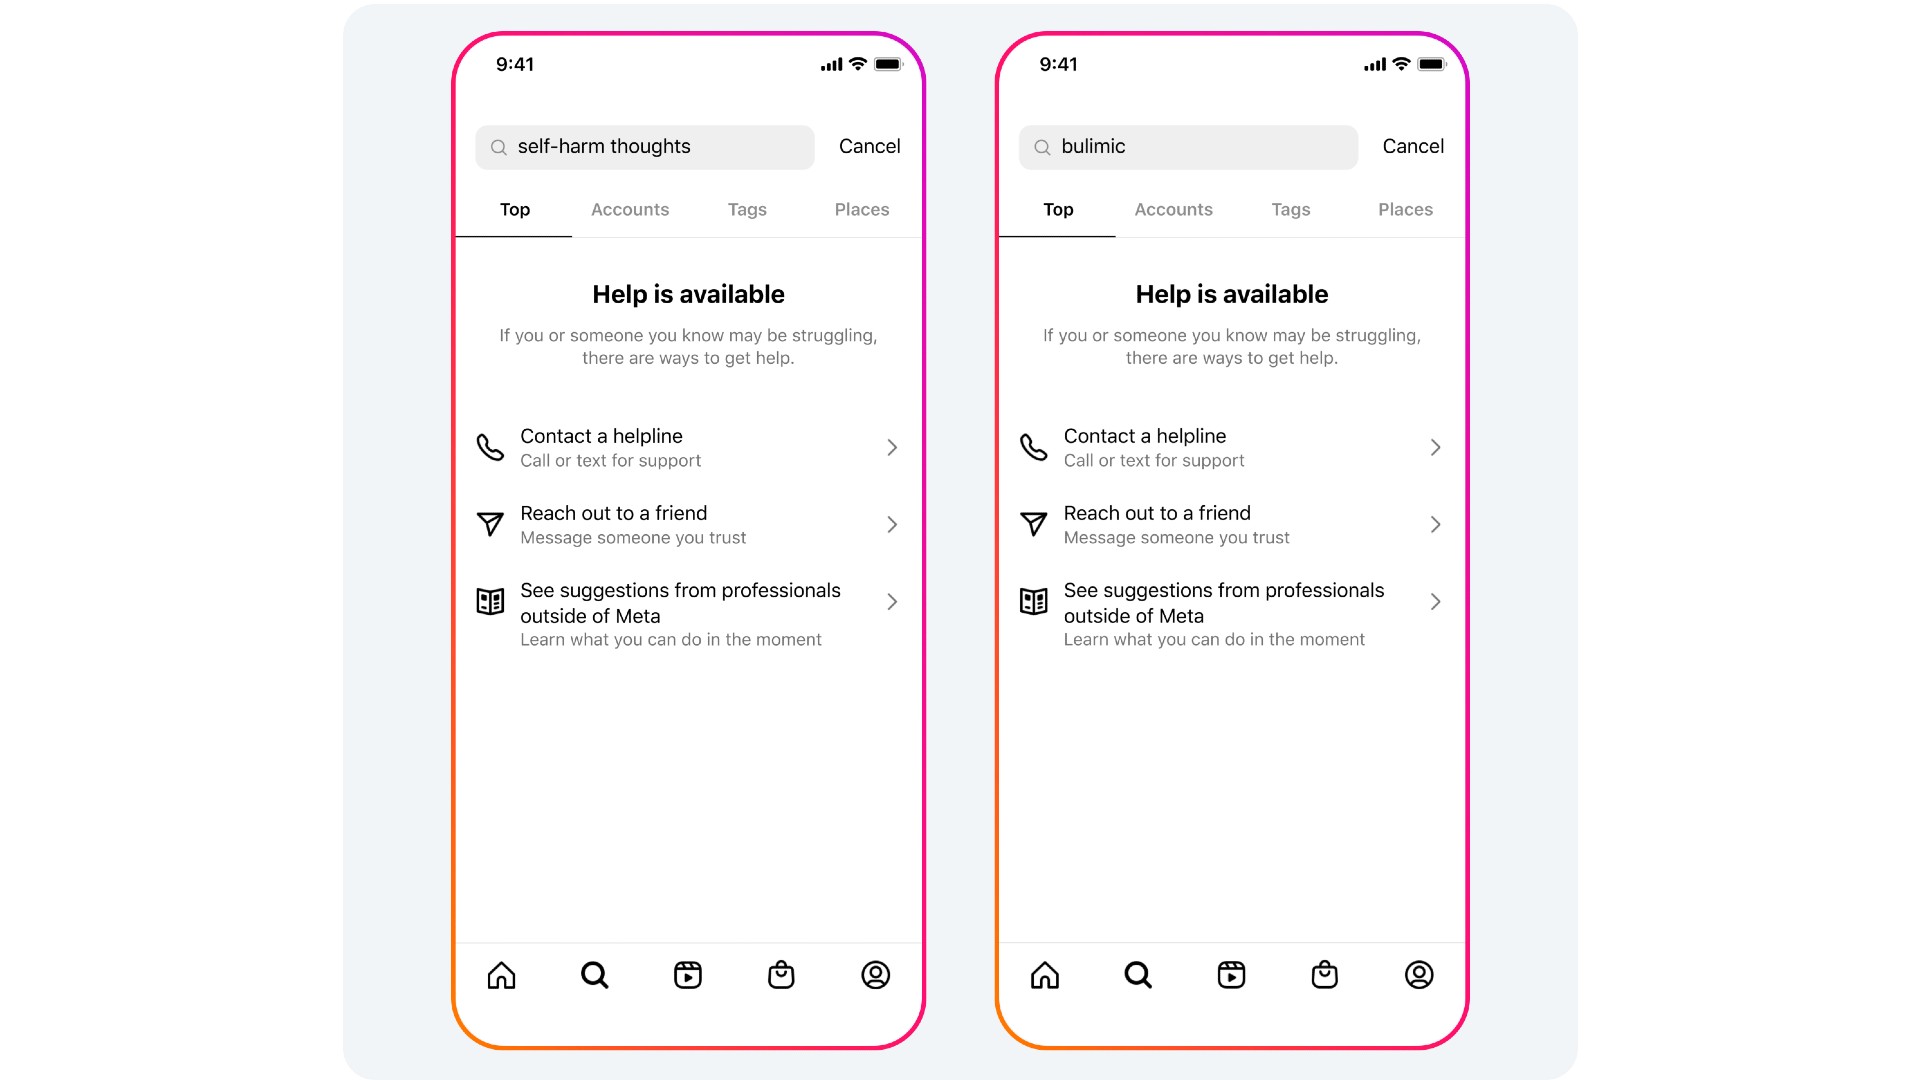The image size is (1920, 1080).
Task: Select Places tab on right screen
Action: click(1404, 208)
